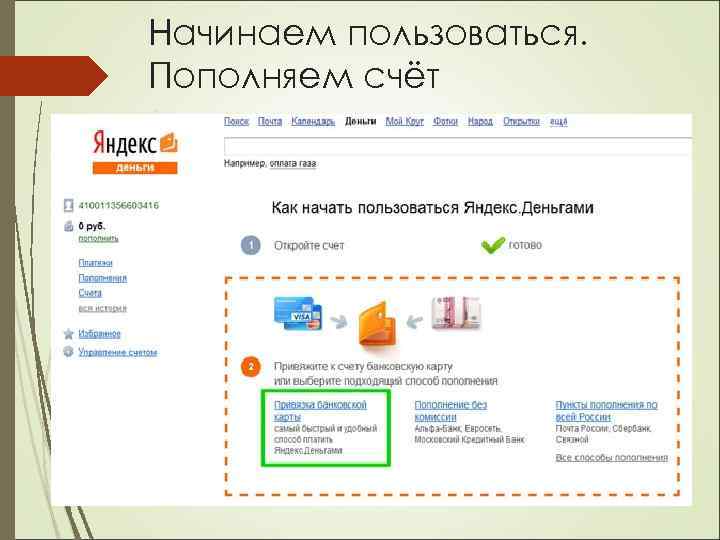720x540 pixels.
Task: Open Платежи in sidebar
Action: [x=96, y=263]
